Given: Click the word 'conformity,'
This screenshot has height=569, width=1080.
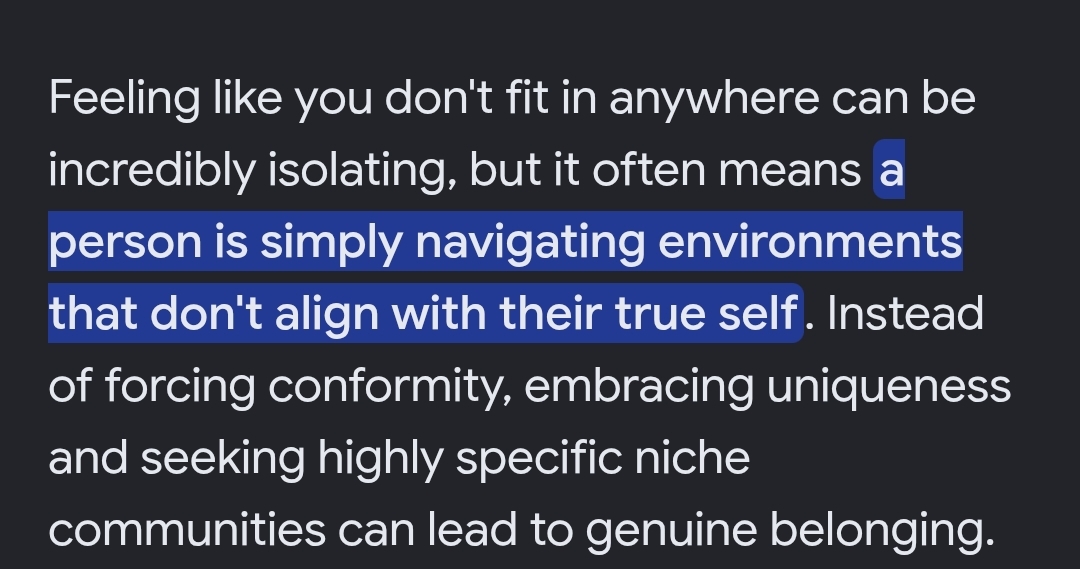Looking at the screenshot, I should tap(389, 385).
